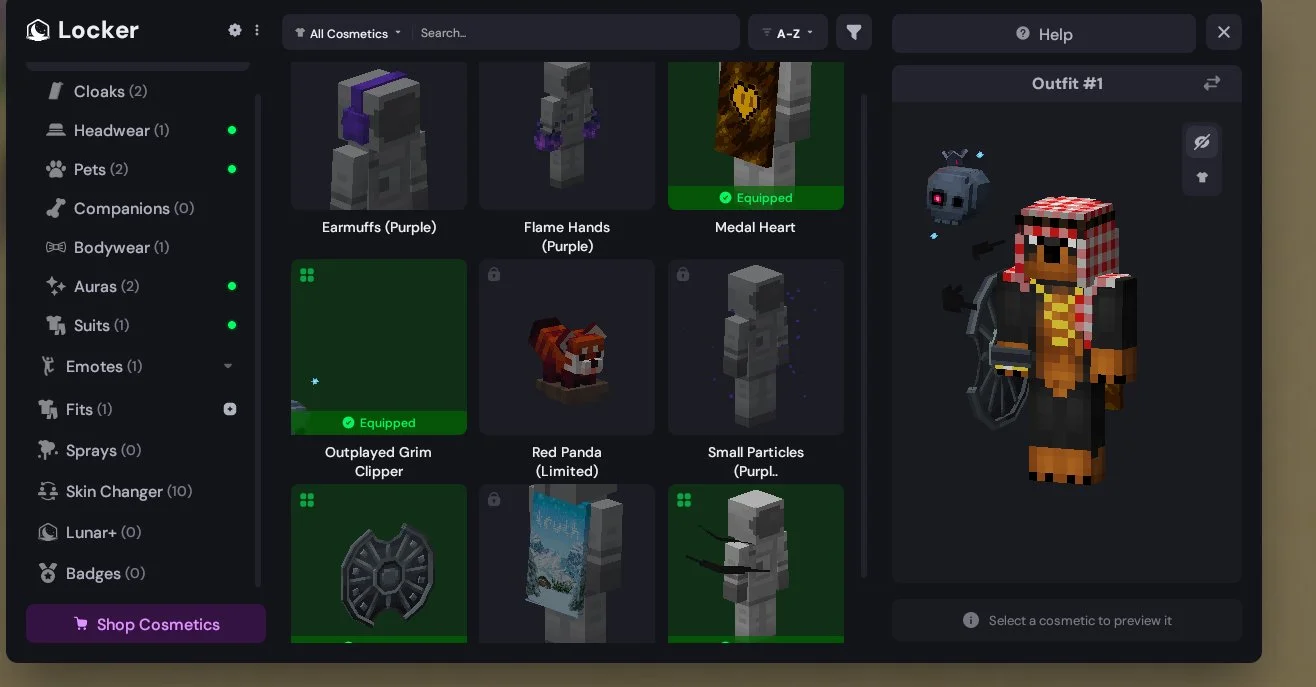Click the sidebar category scrollbar
Image resolution: width=1316 pixels, height=687 pixels.
[x=259, y=340]
